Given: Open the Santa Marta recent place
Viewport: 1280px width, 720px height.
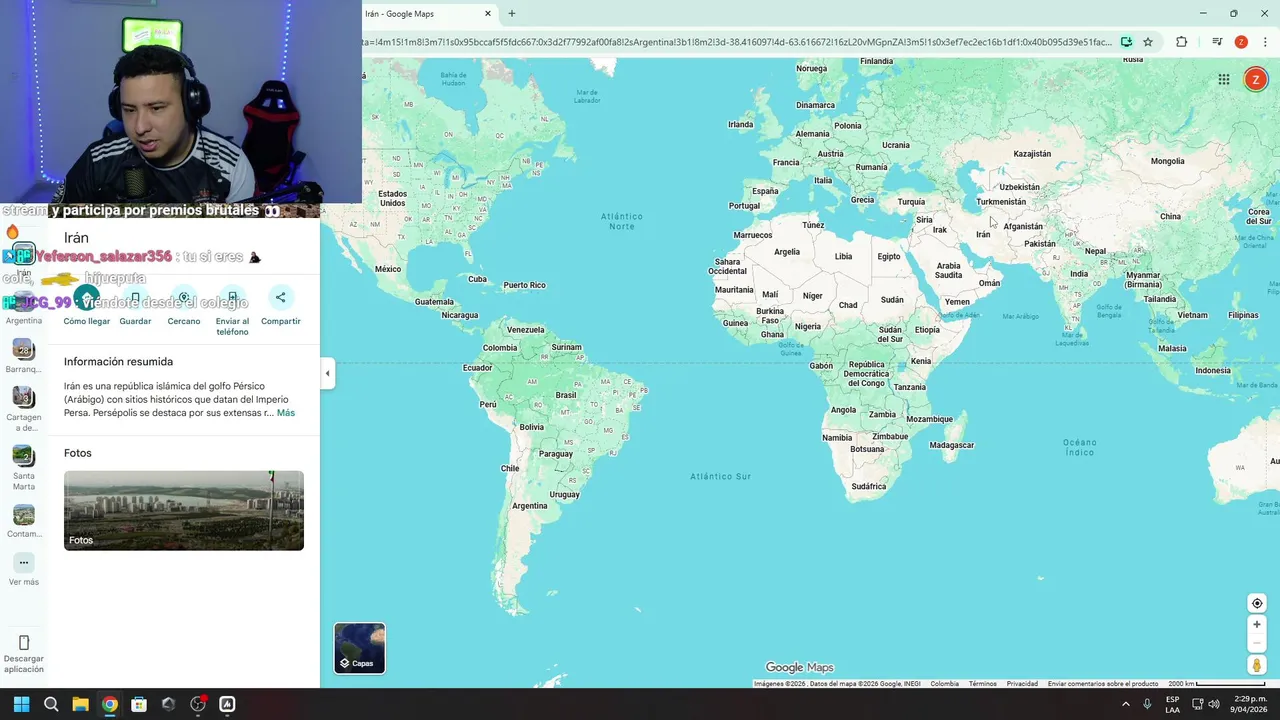Looking at the screenshot, I should (24, 467).
